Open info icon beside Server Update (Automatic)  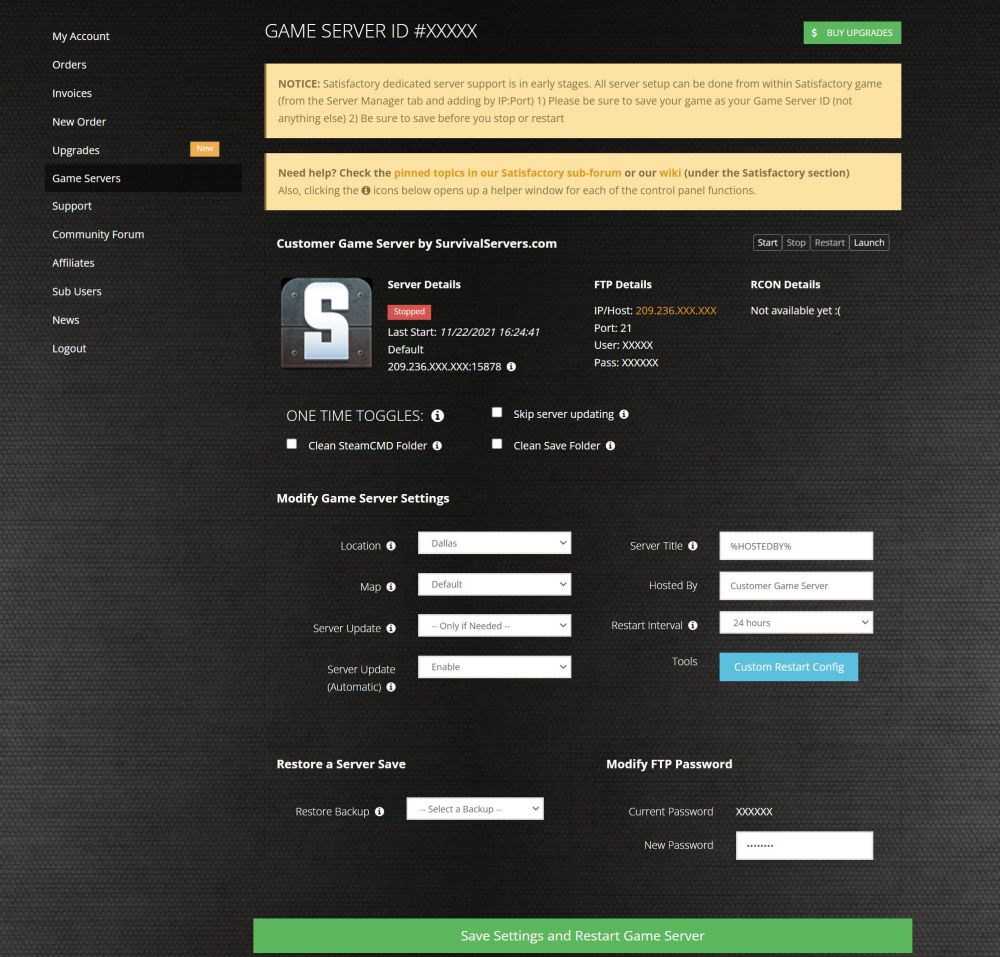click(391, 687)
